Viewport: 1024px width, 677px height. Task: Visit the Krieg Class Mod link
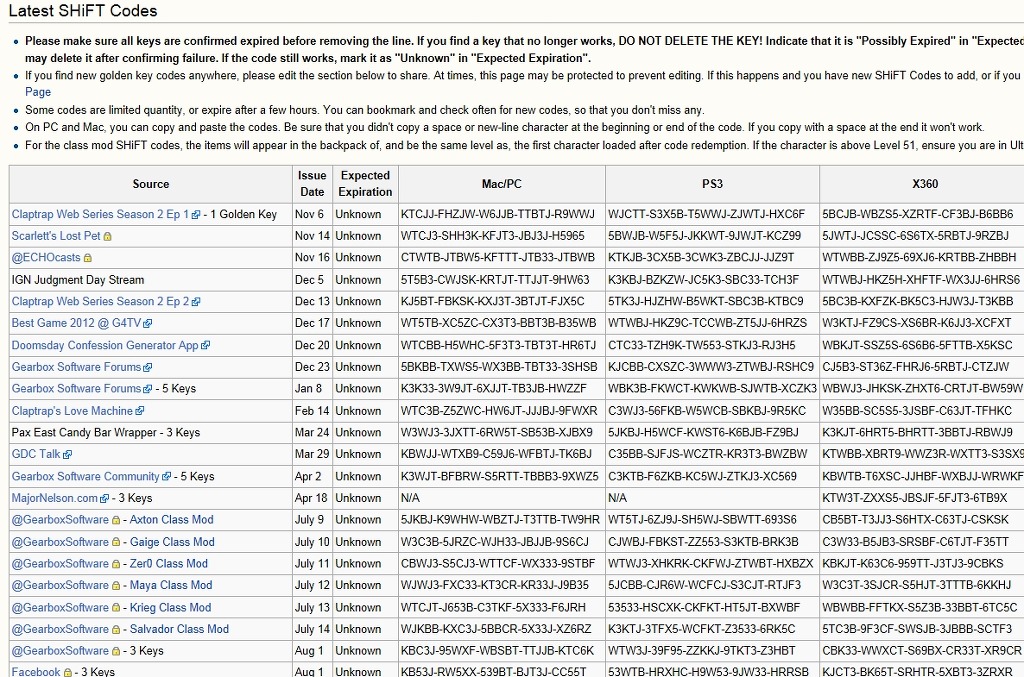pos(170,607)
